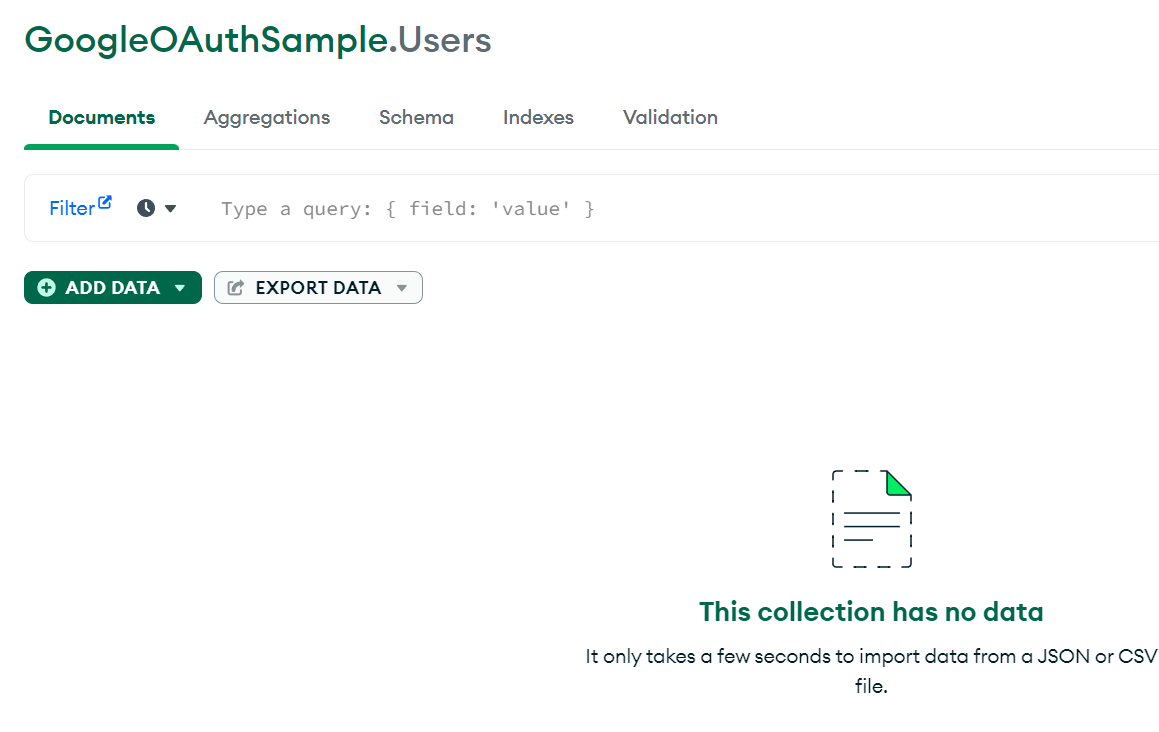This screenshot has height=732, width=1159.
Task: Click the ADD DATA button
Action: [x=112, y=288]
